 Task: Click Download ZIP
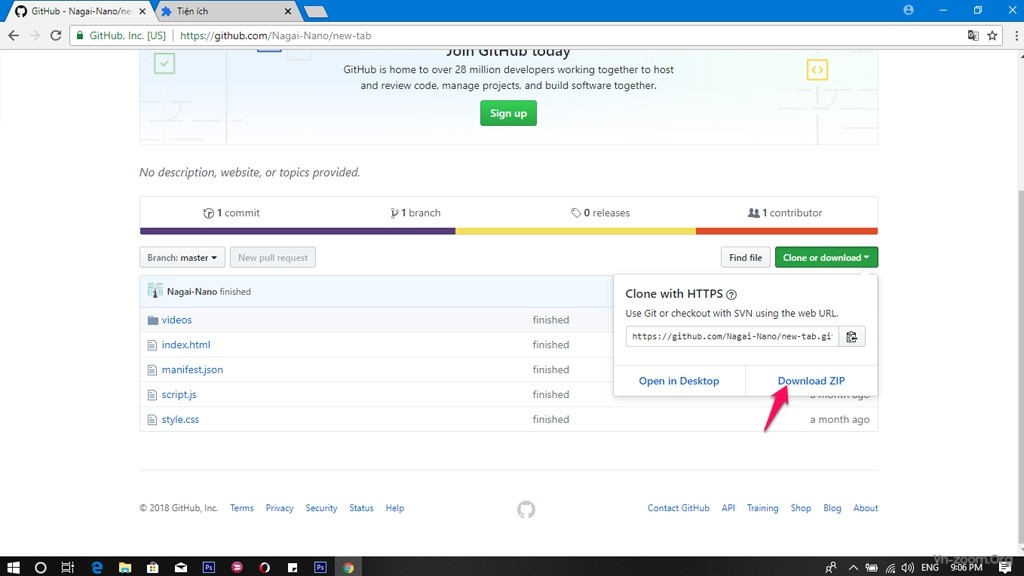point(811,381)
